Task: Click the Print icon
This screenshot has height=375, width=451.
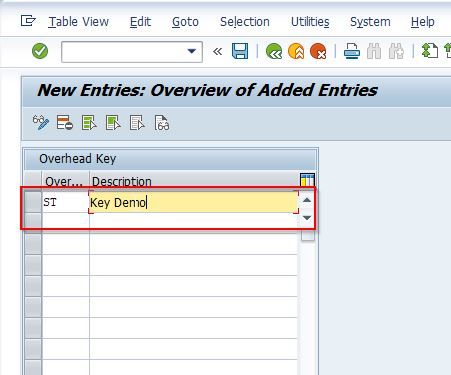Action: pos(352,51)
